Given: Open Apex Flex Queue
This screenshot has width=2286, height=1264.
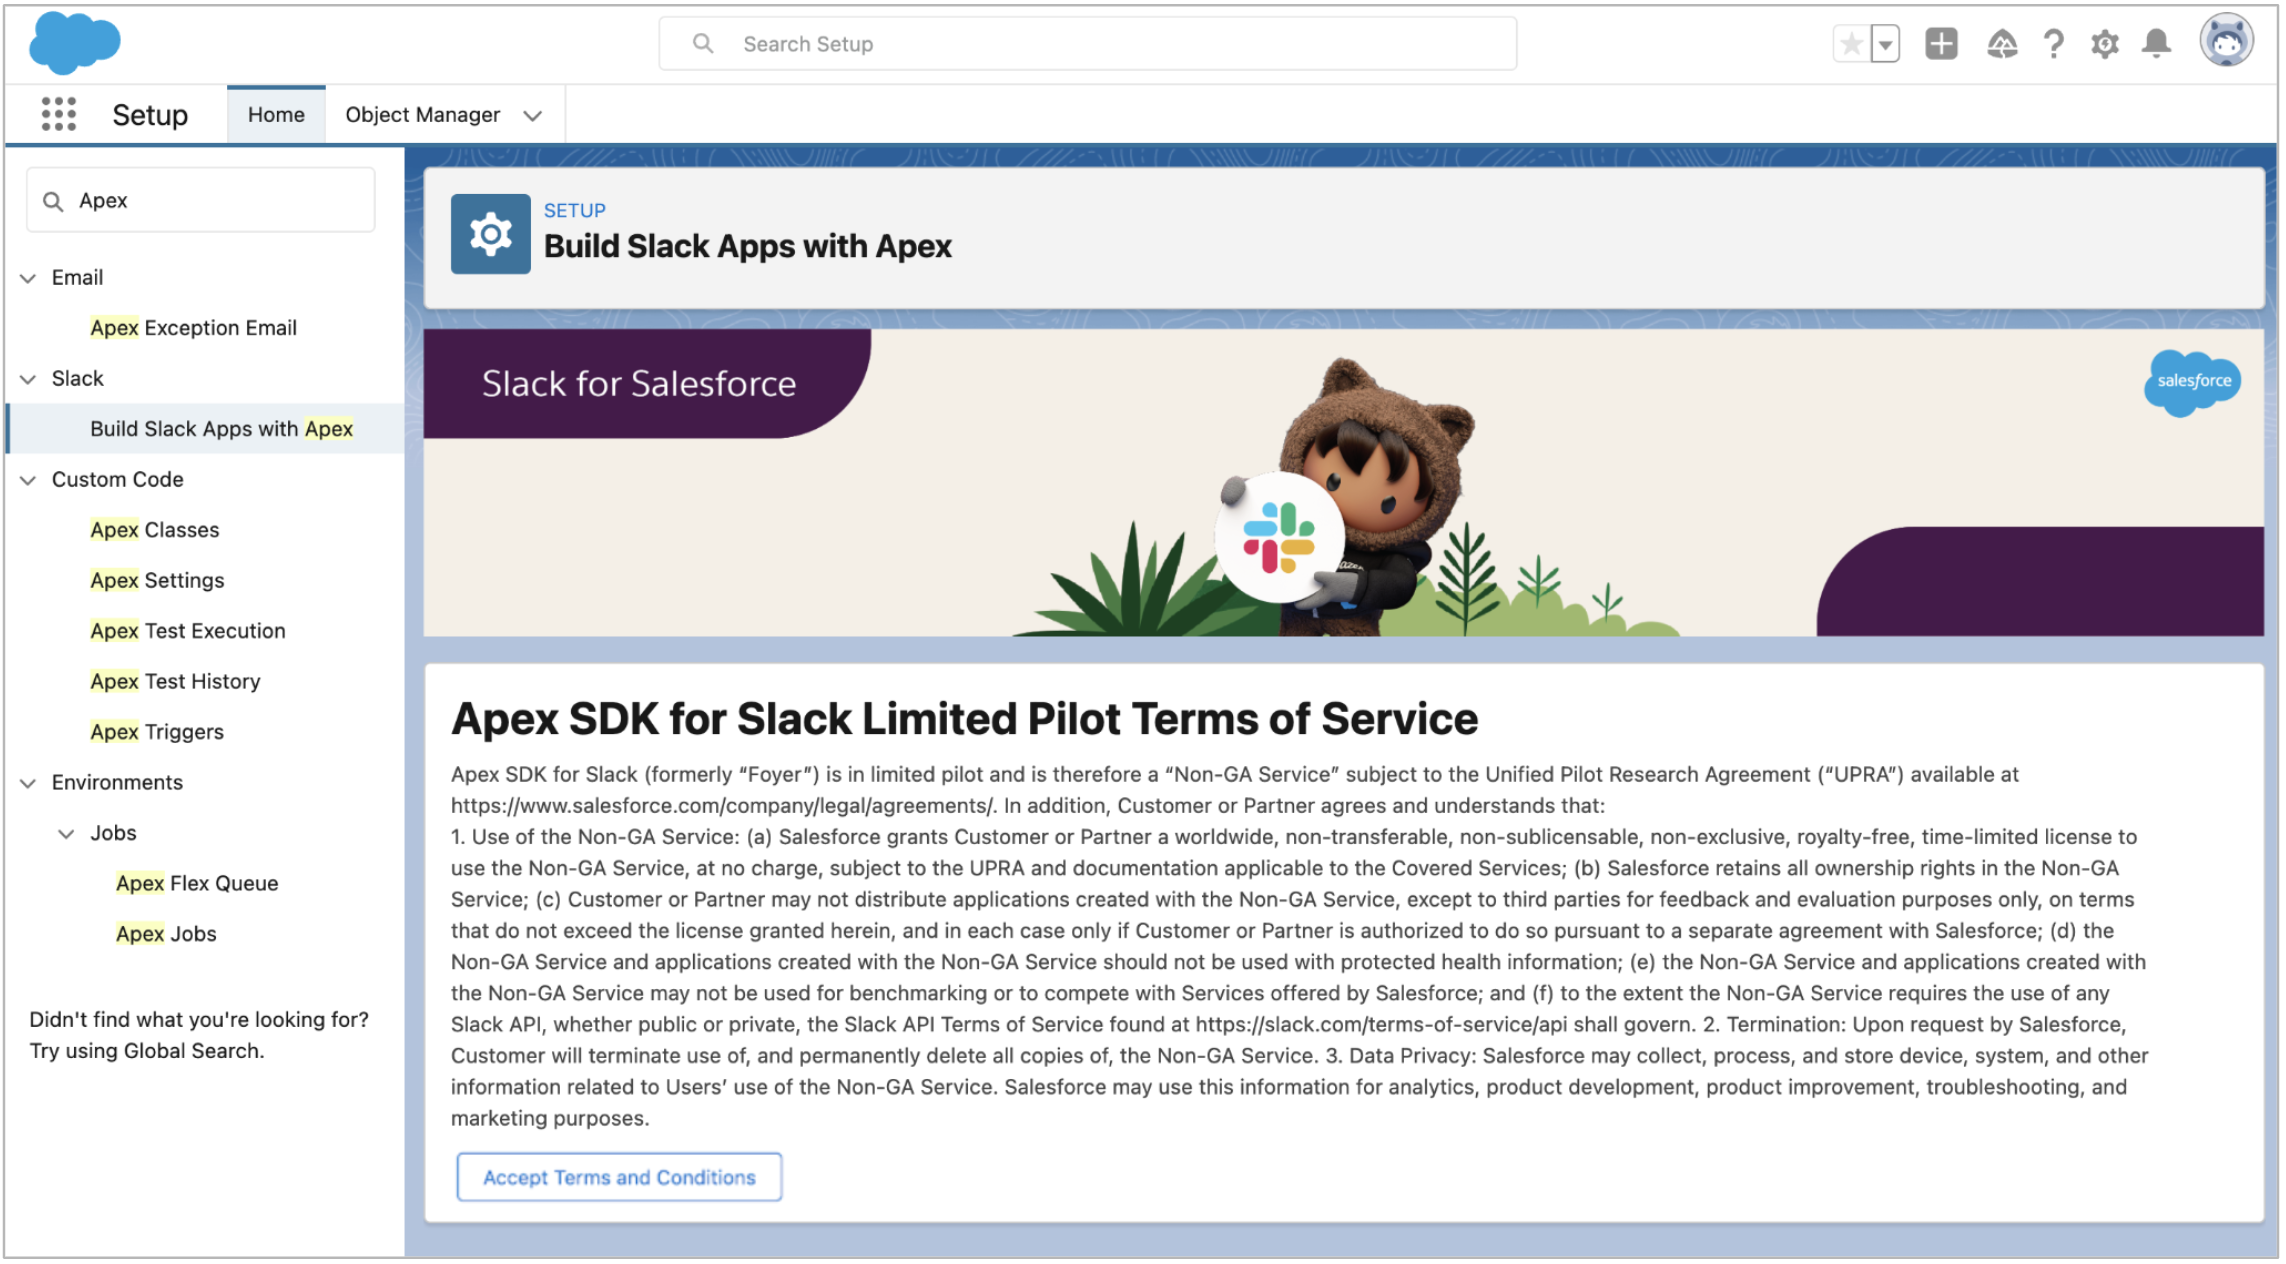Looking at the screenshot, I should (x=197, y=883).
